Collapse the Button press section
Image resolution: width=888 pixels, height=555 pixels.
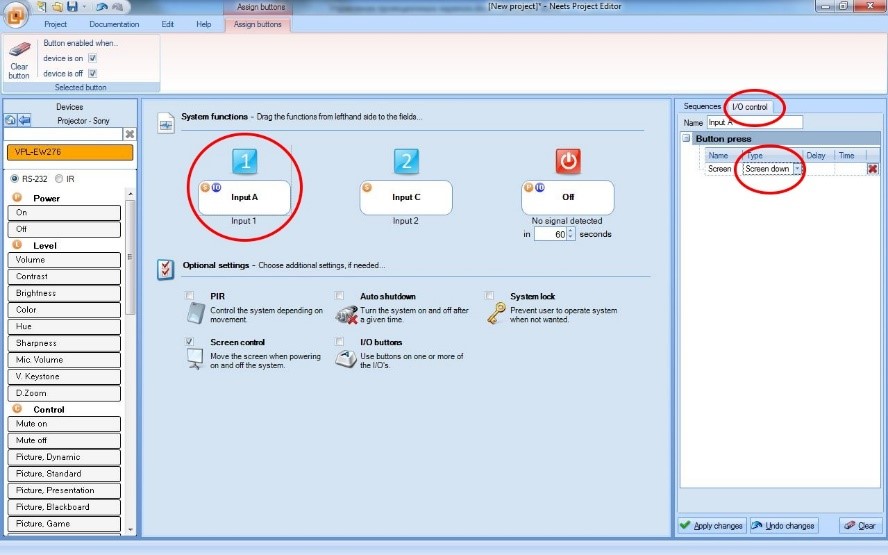pyautogui.click(x=686, y=138)
